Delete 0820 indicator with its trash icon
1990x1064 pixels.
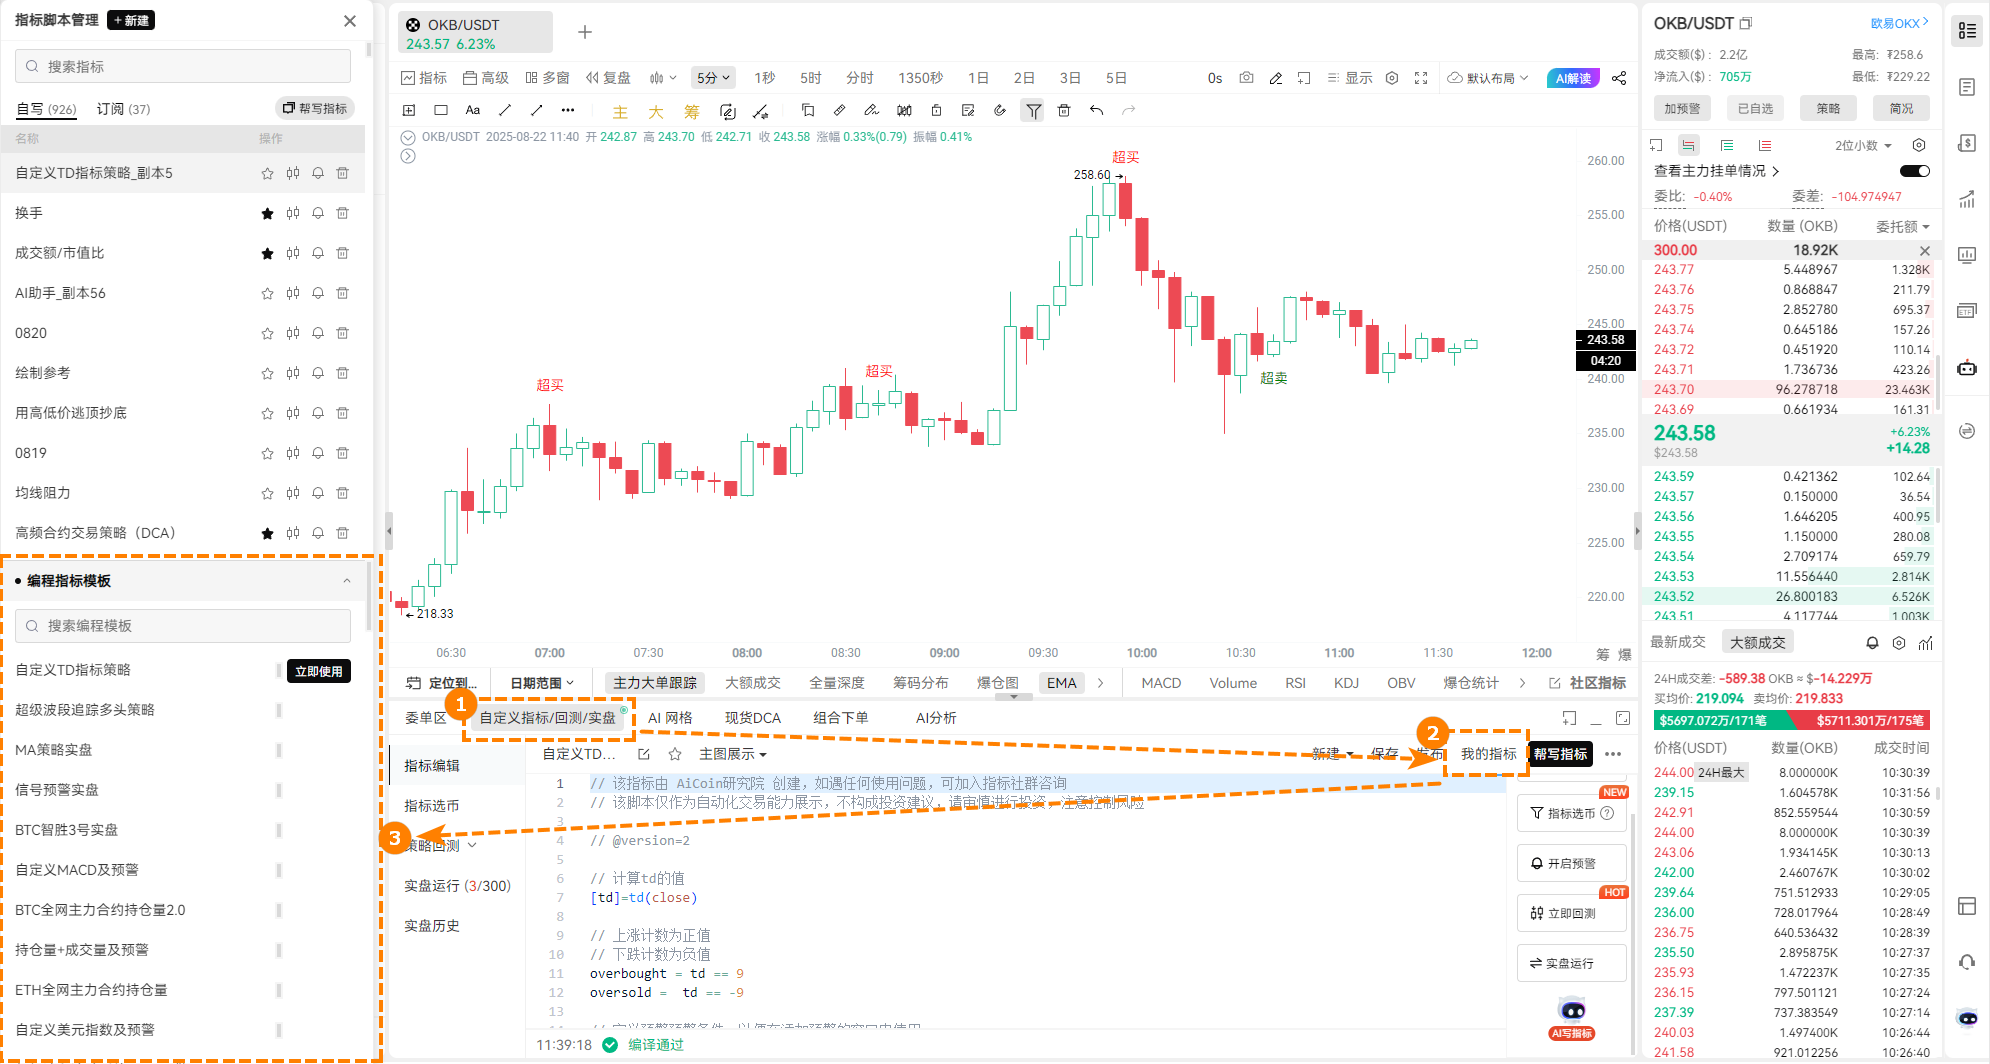[343, 333]
